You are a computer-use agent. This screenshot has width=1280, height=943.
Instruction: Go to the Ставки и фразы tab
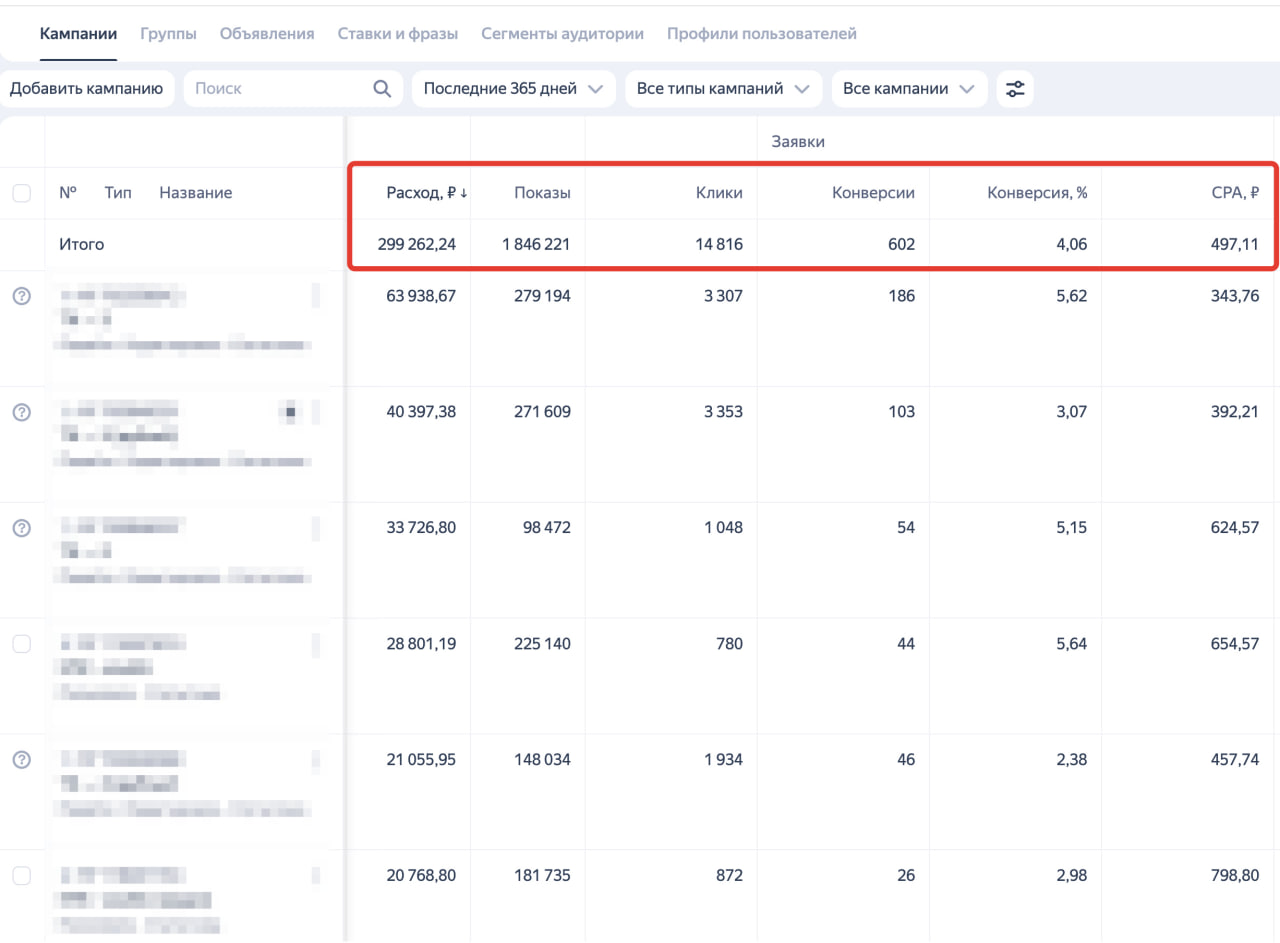click(397, 34)
